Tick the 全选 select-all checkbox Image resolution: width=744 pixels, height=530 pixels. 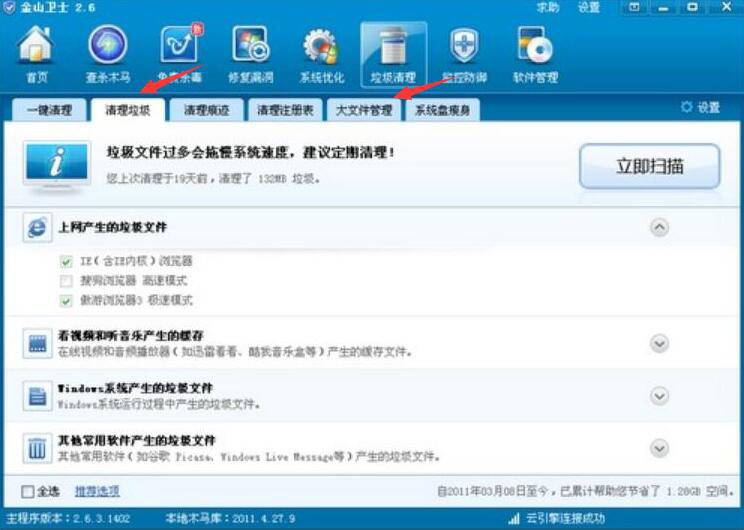click(x=28, y=492)
